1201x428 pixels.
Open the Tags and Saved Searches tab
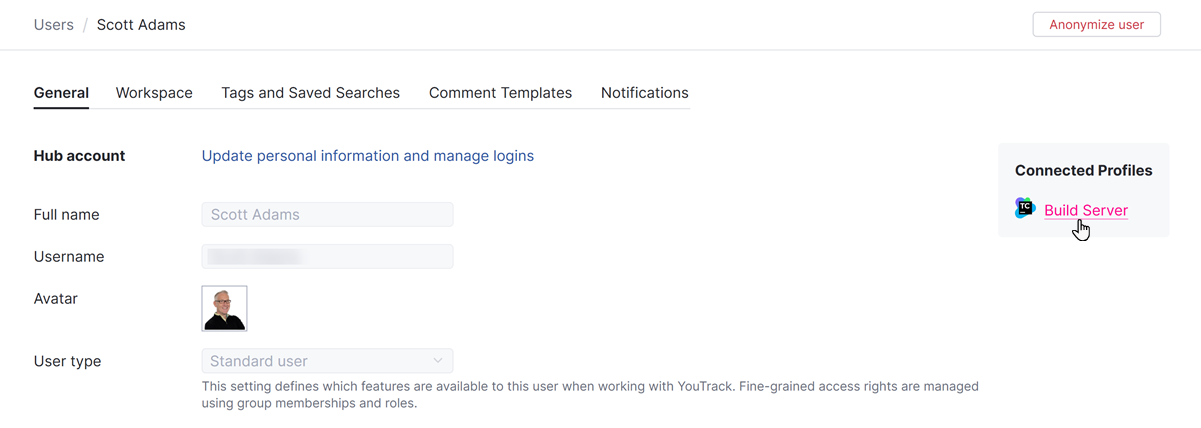tap(310, 93)
